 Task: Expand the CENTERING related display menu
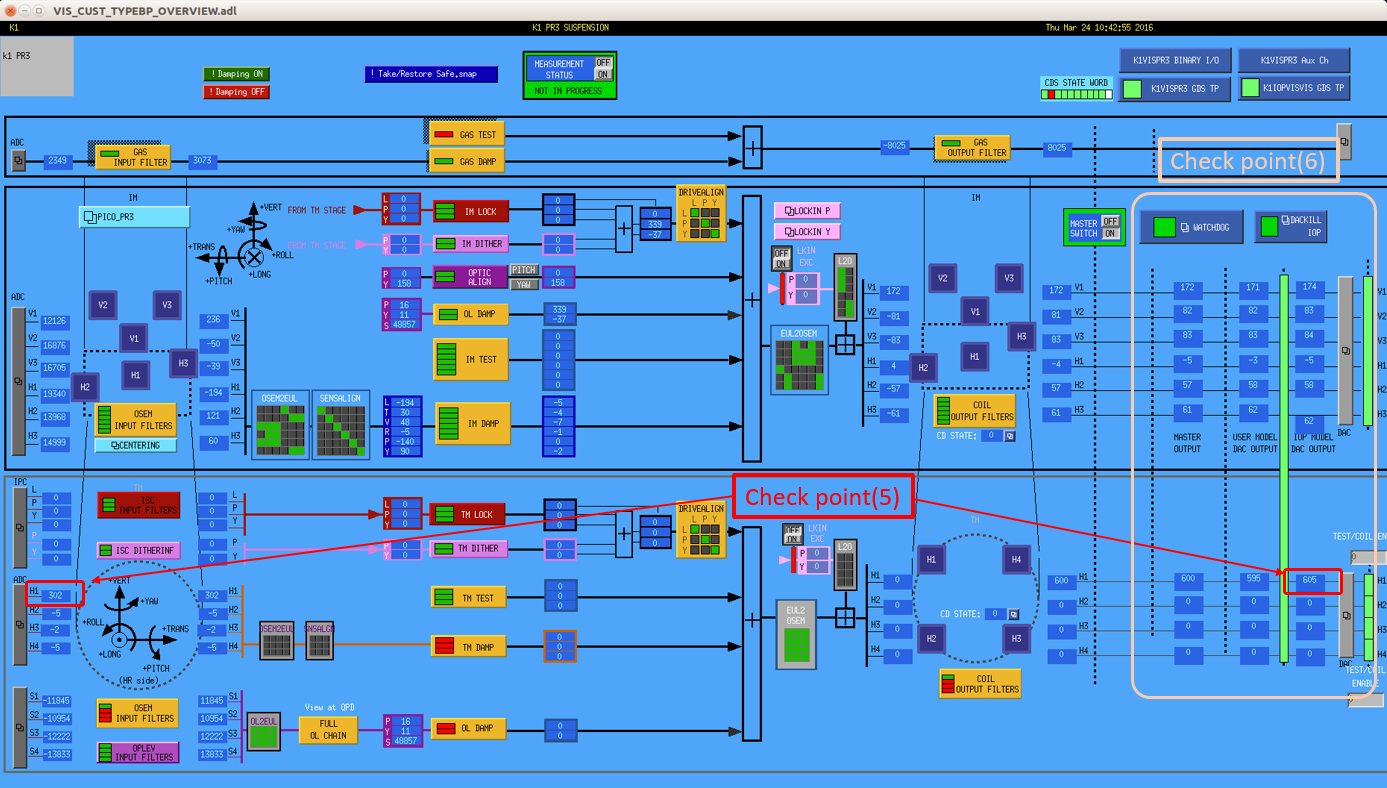pos(136,445)
